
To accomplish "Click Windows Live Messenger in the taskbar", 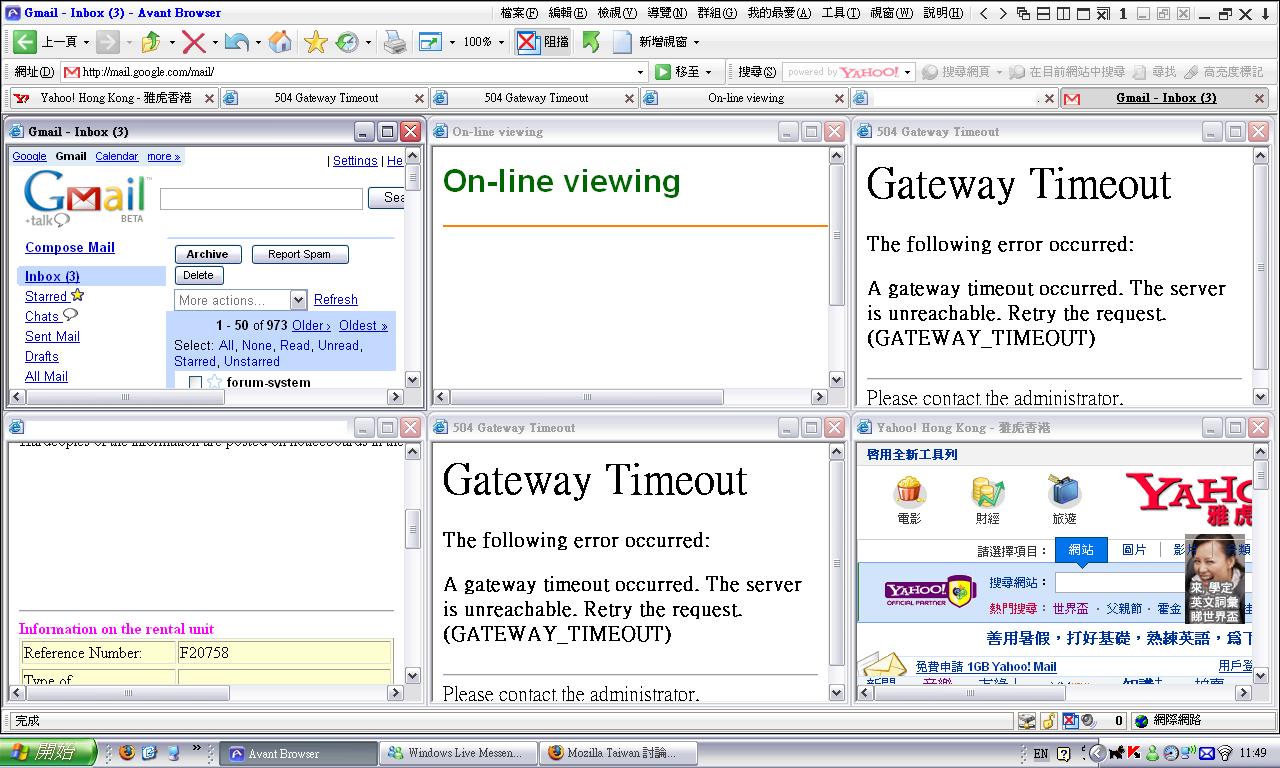I will 457,753.
